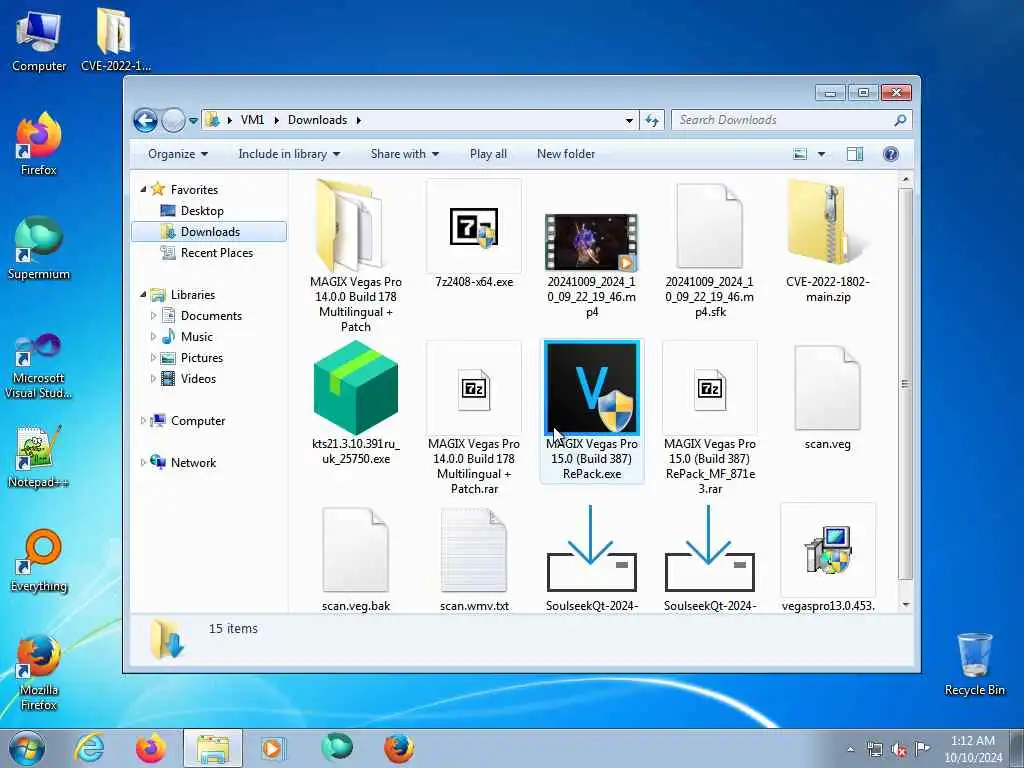Collapse the Favorites tree section
The width and height of the screenshot is (1024, 768).
[x=143, y=189]
